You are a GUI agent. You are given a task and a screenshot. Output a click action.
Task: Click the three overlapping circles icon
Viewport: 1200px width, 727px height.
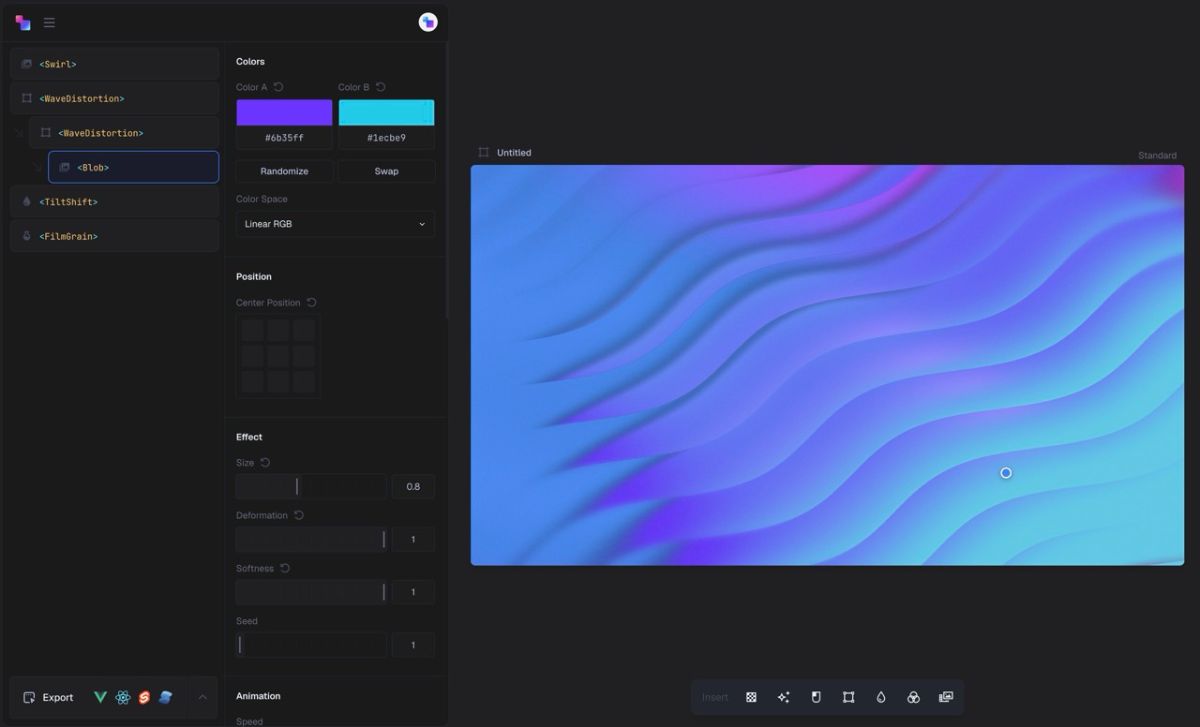[913, 697]
